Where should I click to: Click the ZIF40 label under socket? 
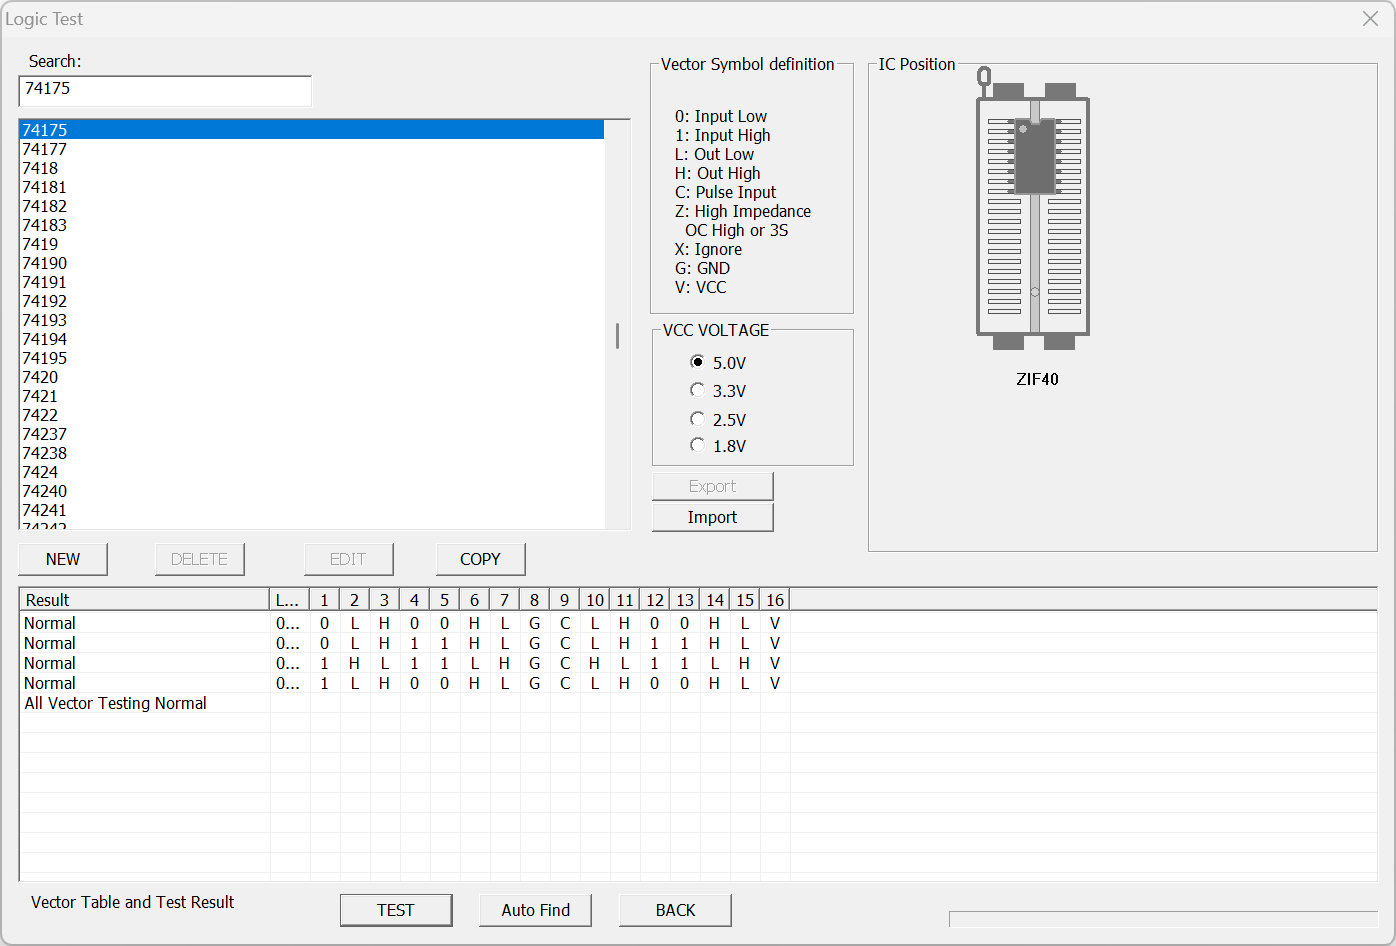[x=1037, y=379]
